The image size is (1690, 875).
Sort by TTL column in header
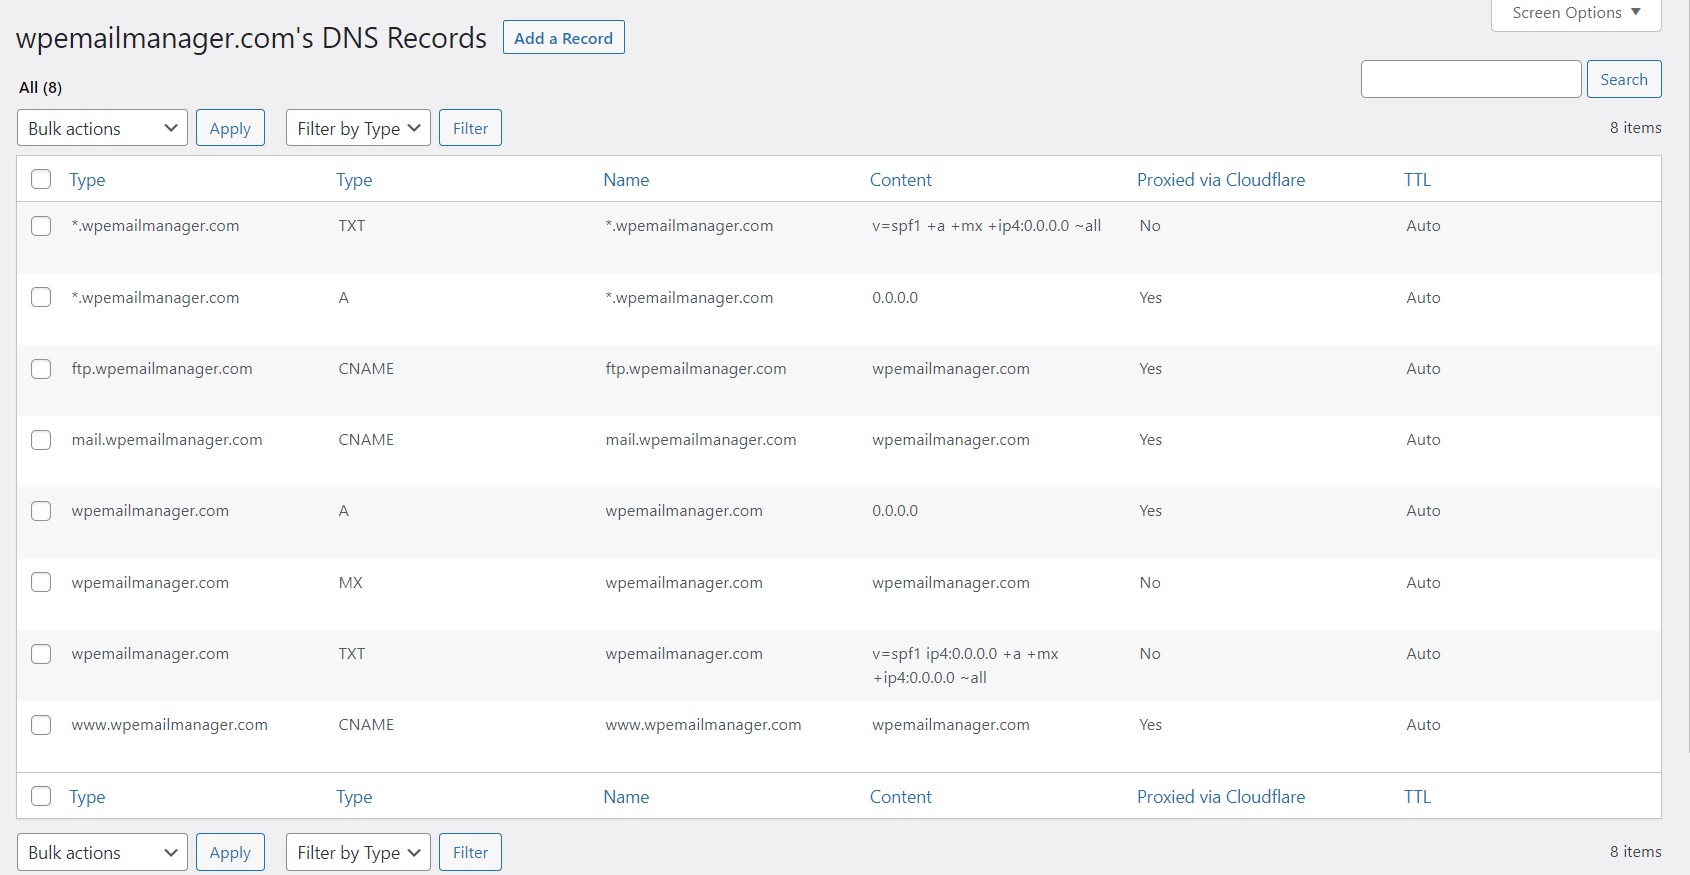1417,180
